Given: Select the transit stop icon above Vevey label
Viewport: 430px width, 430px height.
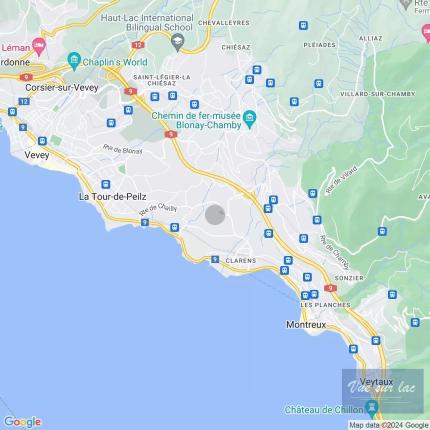Looking at the screenshot, I should coord(42,141).
